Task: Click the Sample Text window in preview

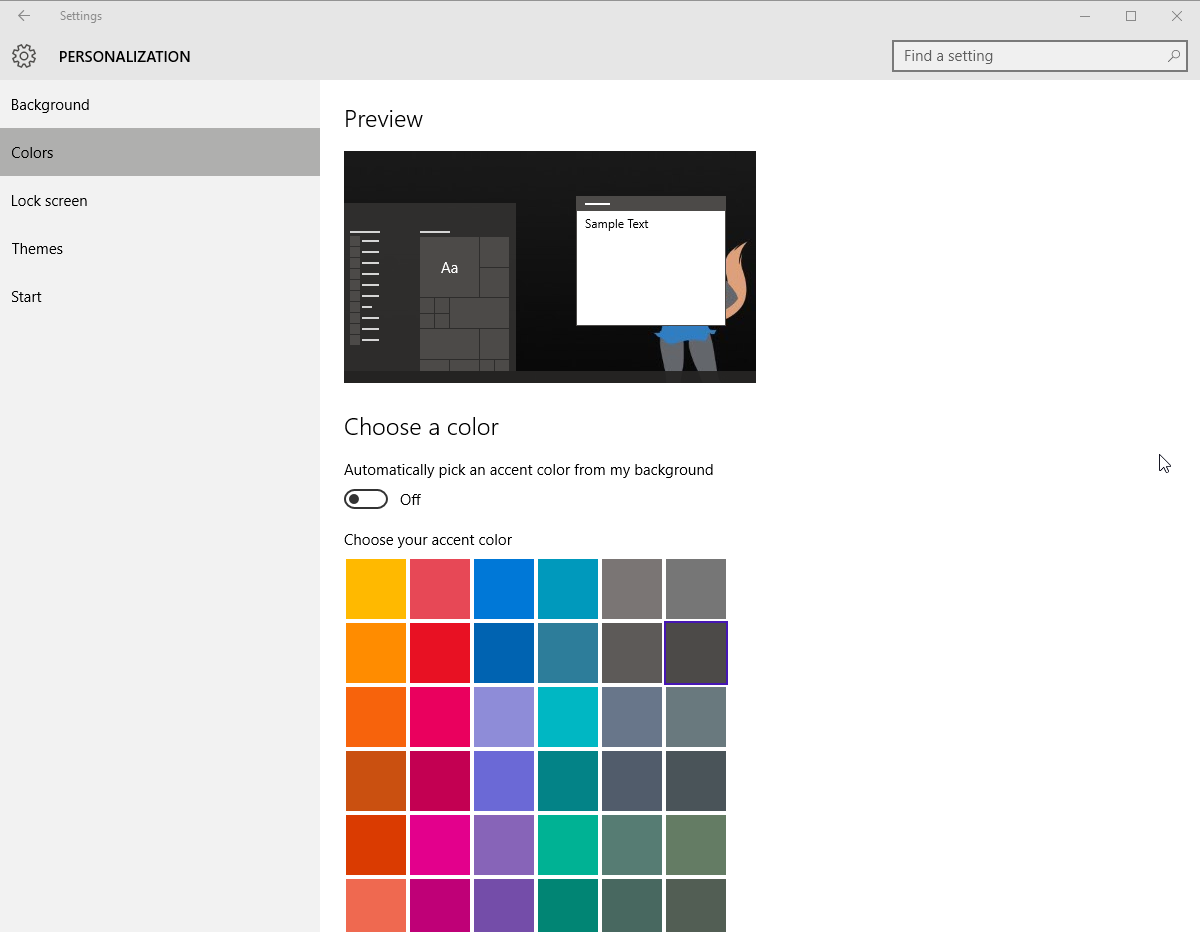Action: coord(651,261)
